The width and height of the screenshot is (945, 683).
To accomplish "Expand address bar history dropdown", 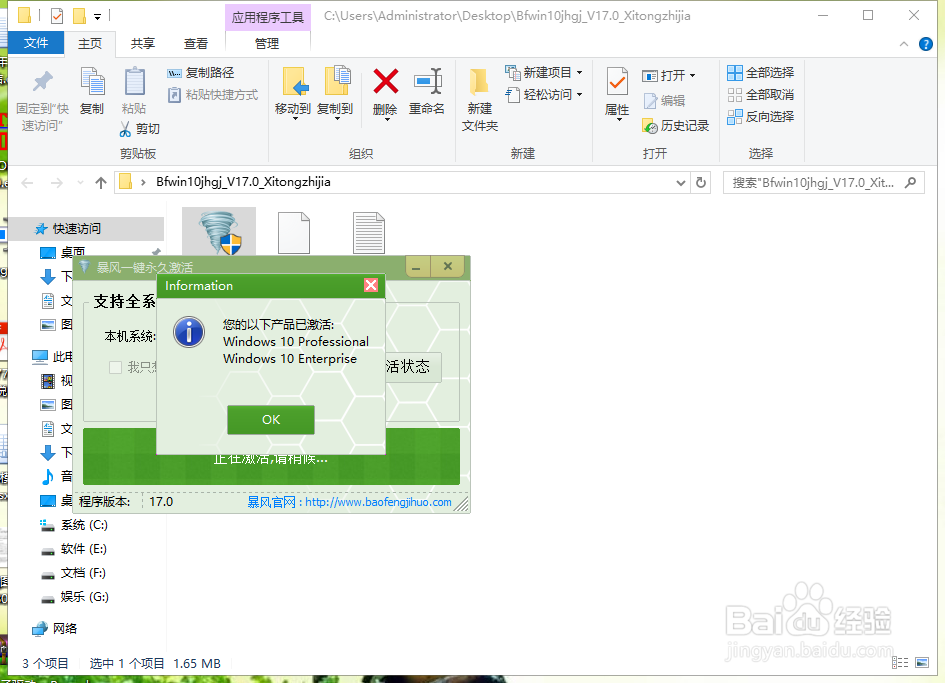I will click(680, 183).
